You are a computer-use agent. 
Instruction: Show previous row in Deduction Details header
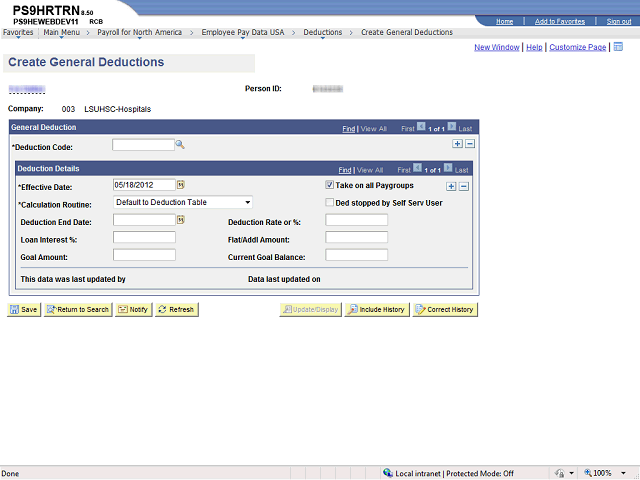[417, 168]
